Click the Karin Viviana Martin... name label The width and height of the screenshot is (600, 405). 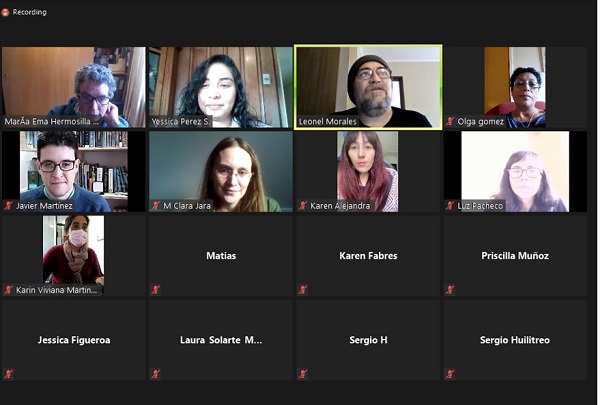pos(56,290)
